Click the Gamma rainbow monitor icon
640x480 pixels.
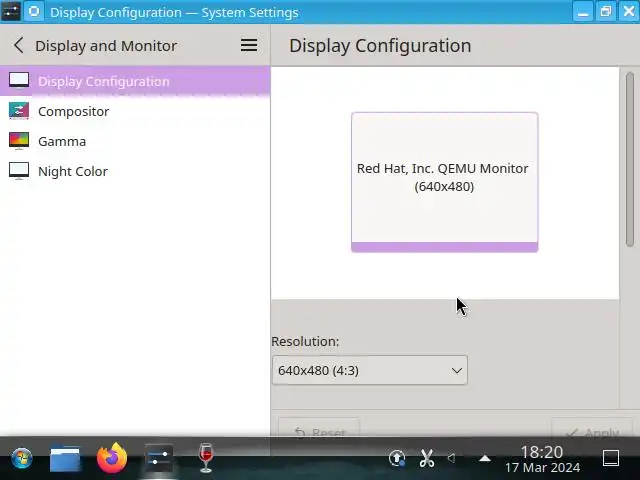tap(19, 141)
